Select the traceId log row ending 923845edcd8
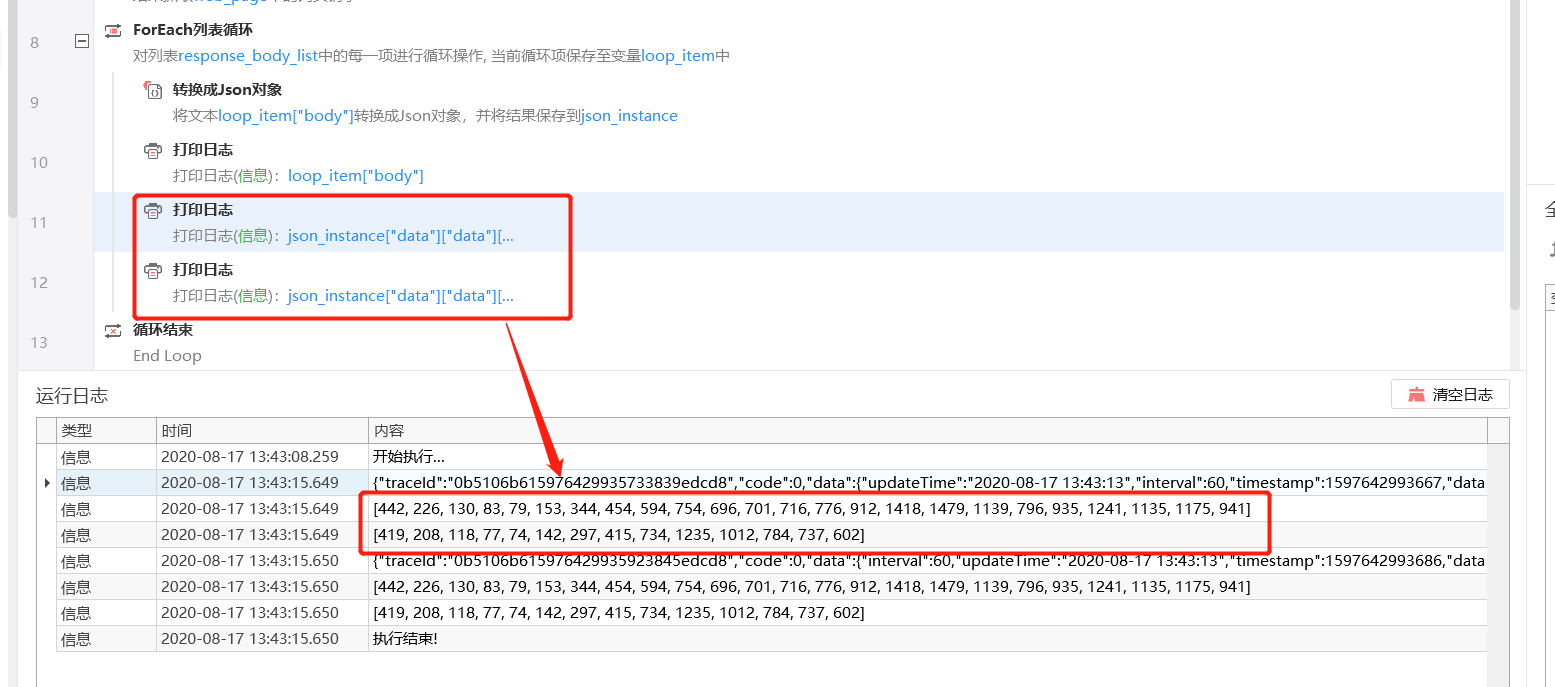 click(x=771, y=561)
